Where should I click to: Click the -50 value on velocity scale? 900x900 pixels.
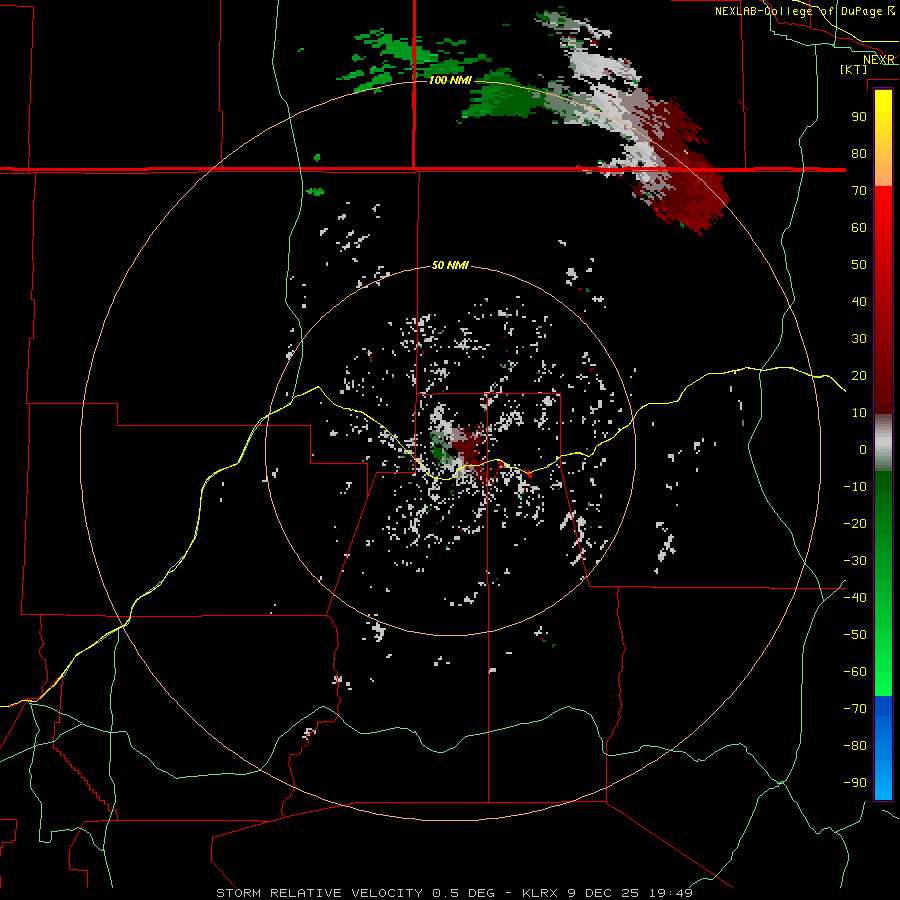[855, 635]
